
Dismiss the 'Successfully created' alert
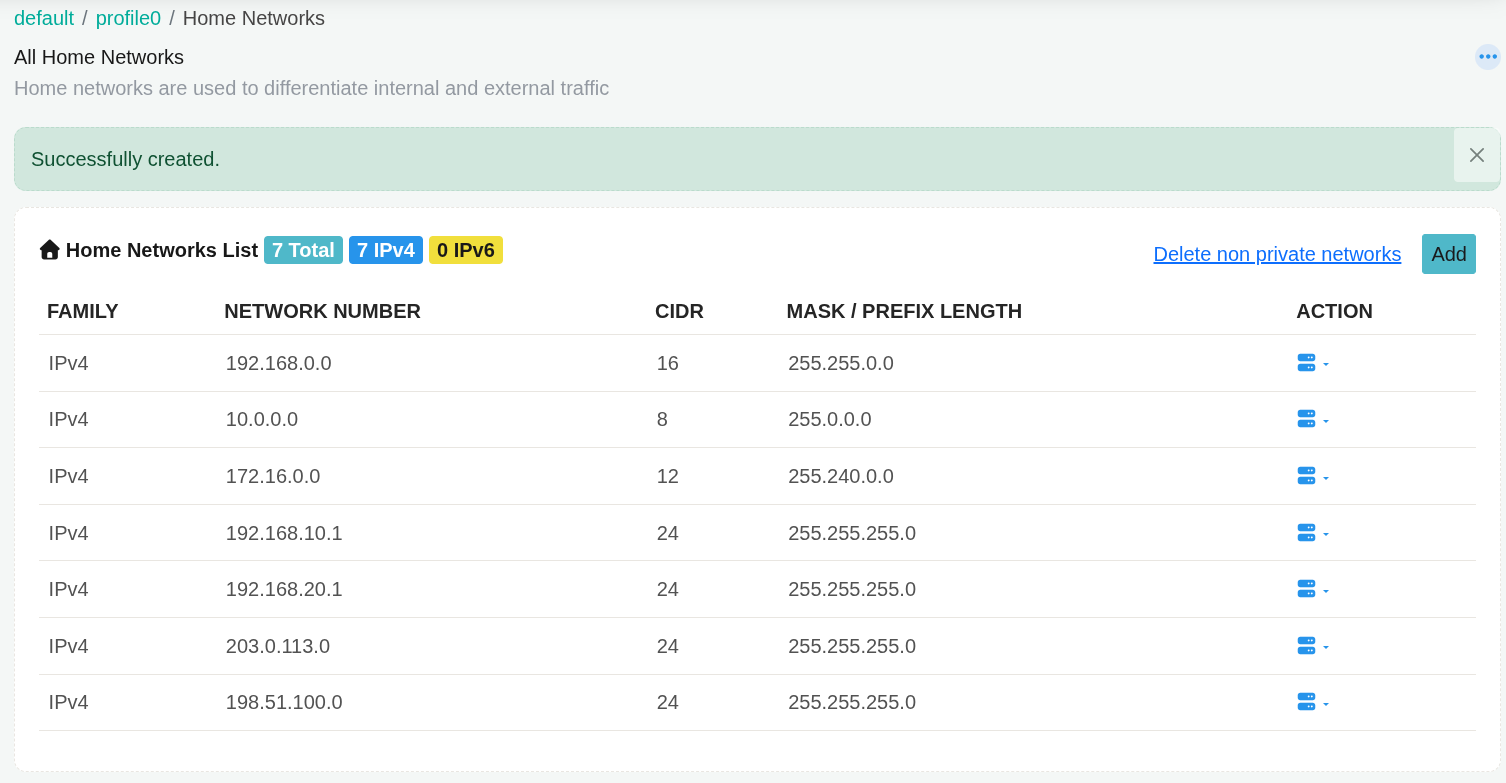click(x=1477, y=155)
